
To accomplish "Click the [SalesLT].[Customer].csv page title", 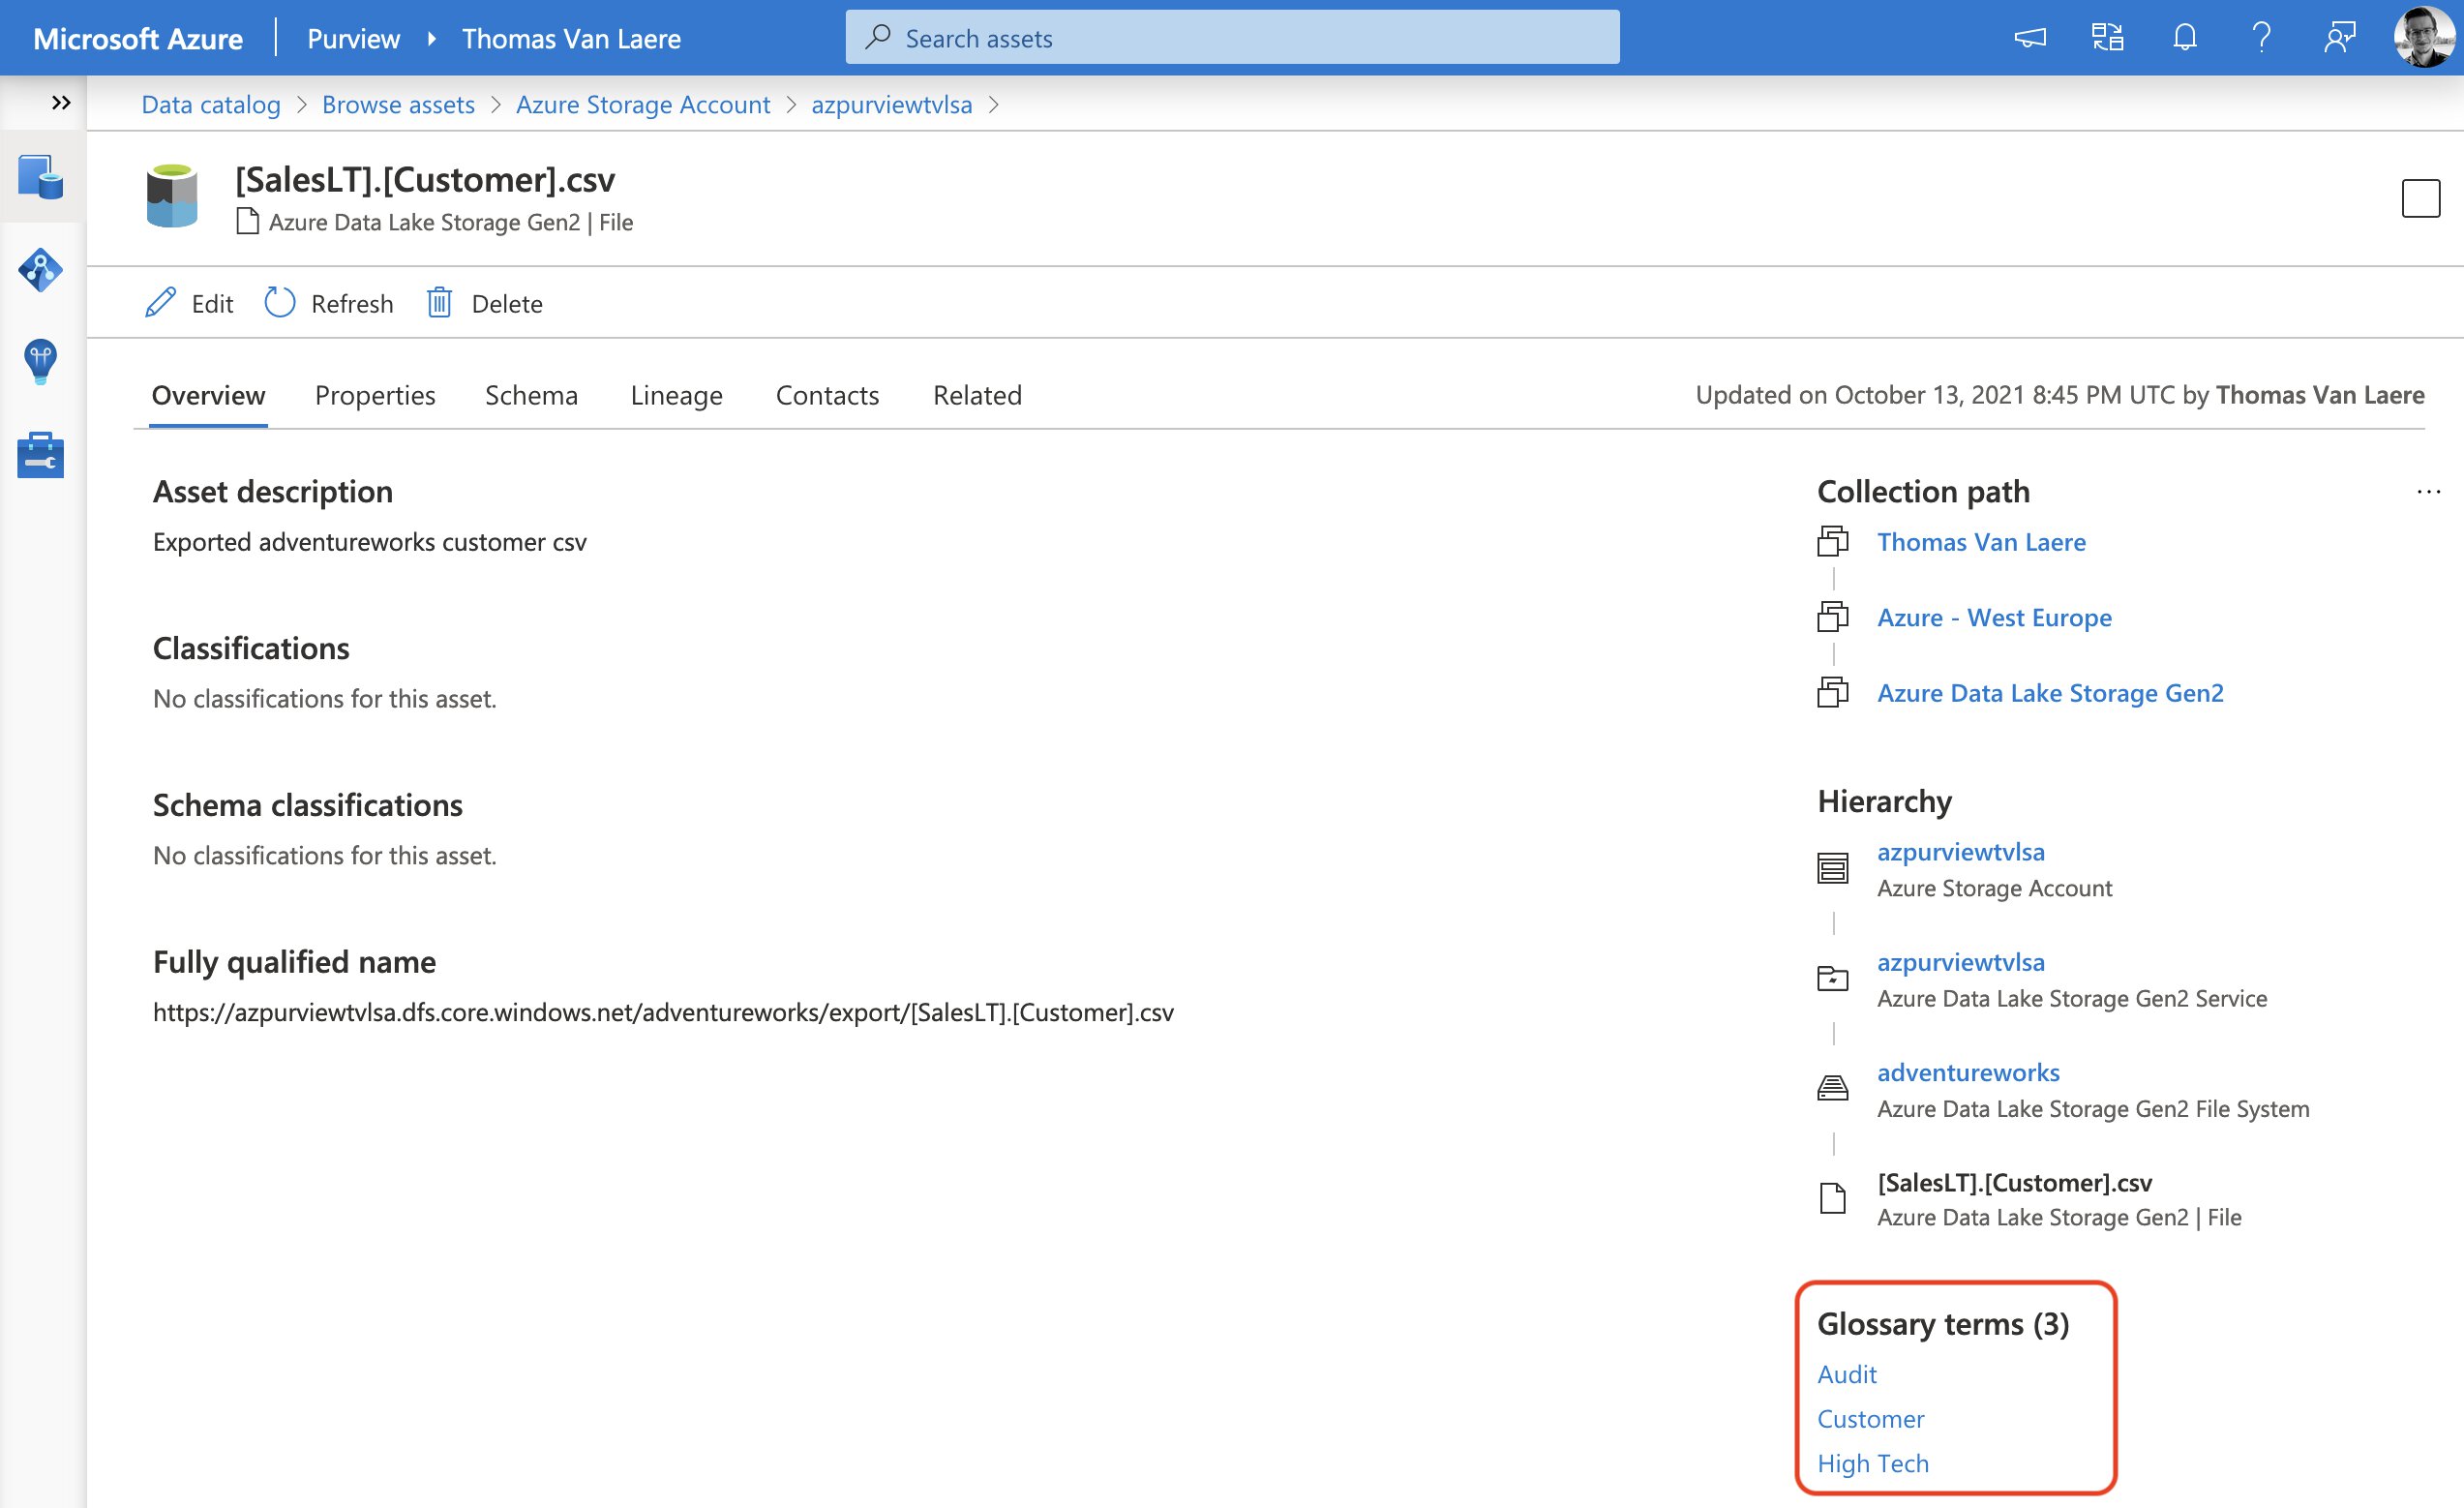I will tap(424, 179).
